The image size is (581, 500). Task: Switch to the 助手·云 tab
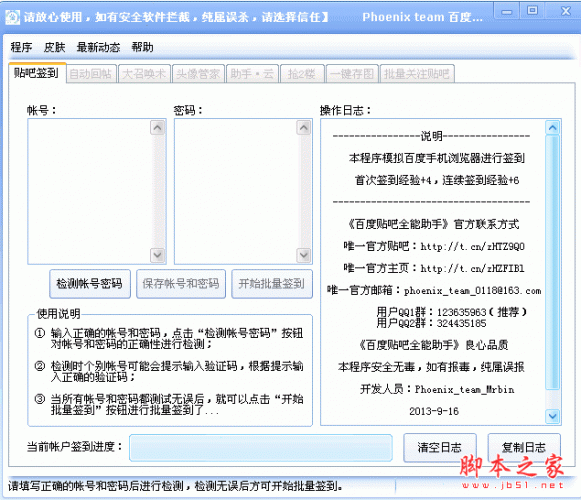252,74
